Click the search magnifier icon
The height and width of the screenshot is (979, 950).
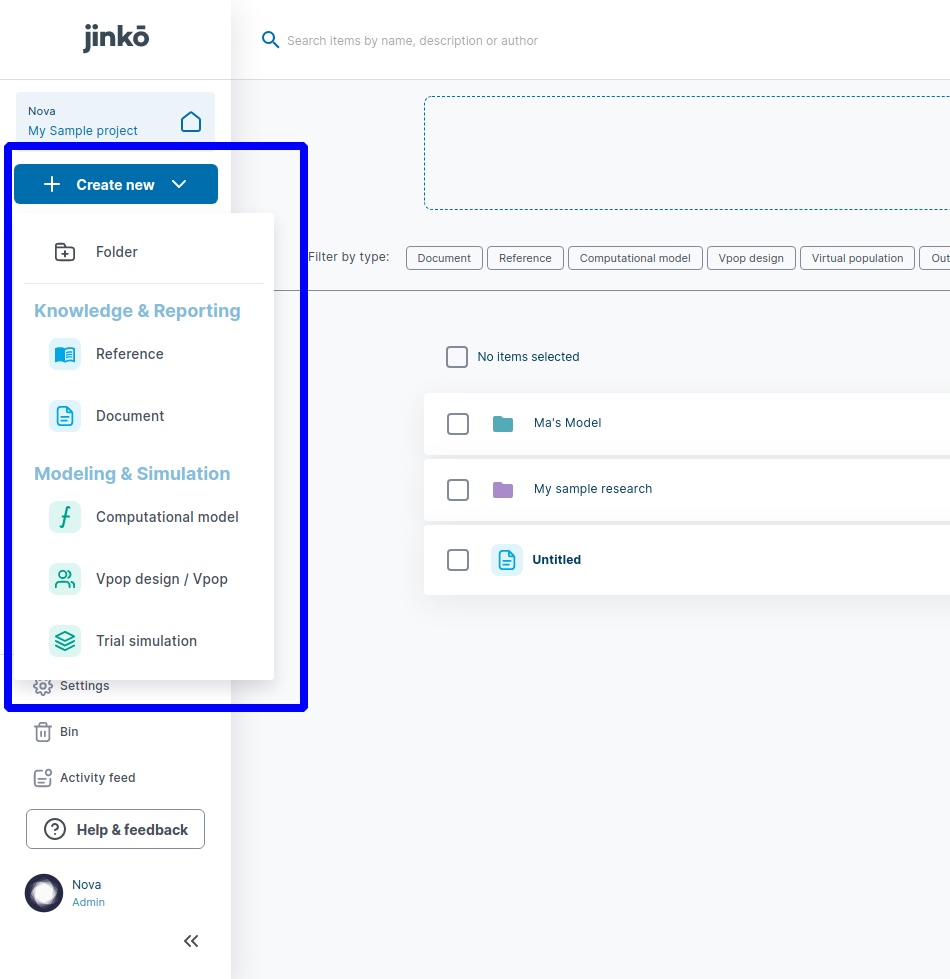coord(270,40)
